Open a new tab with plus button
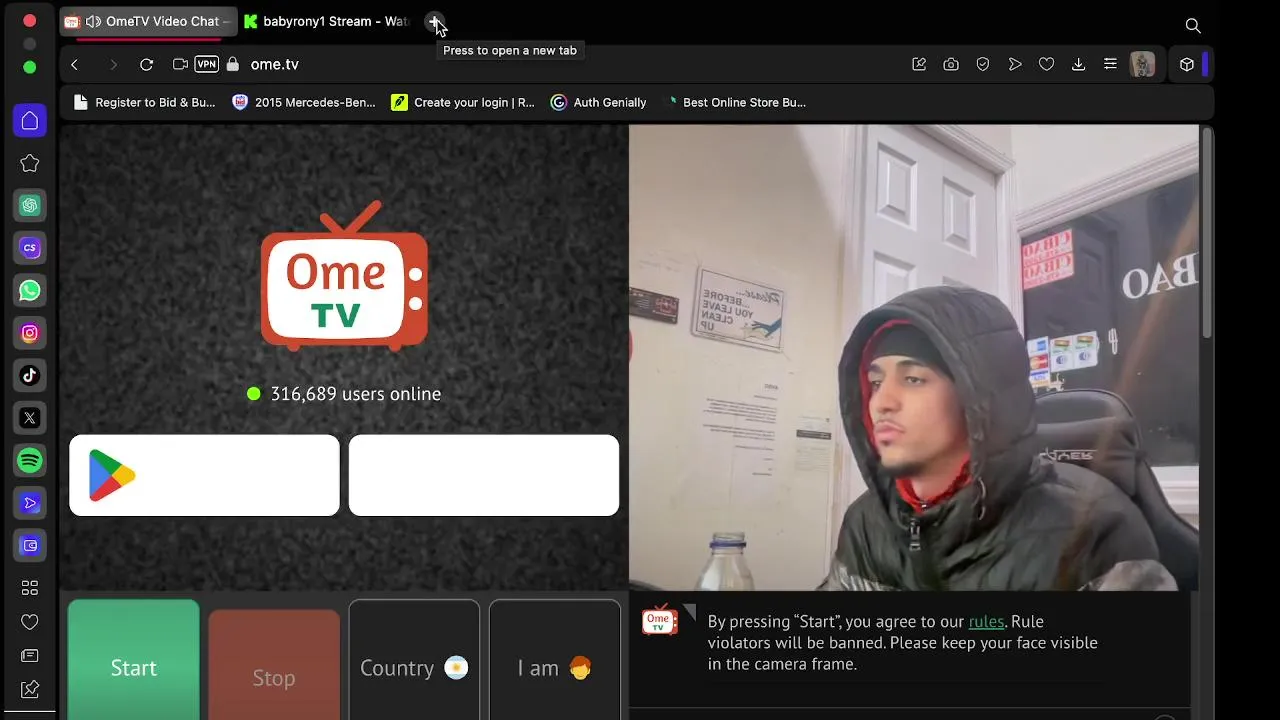 pyautogui.click(x=434, y=21)
